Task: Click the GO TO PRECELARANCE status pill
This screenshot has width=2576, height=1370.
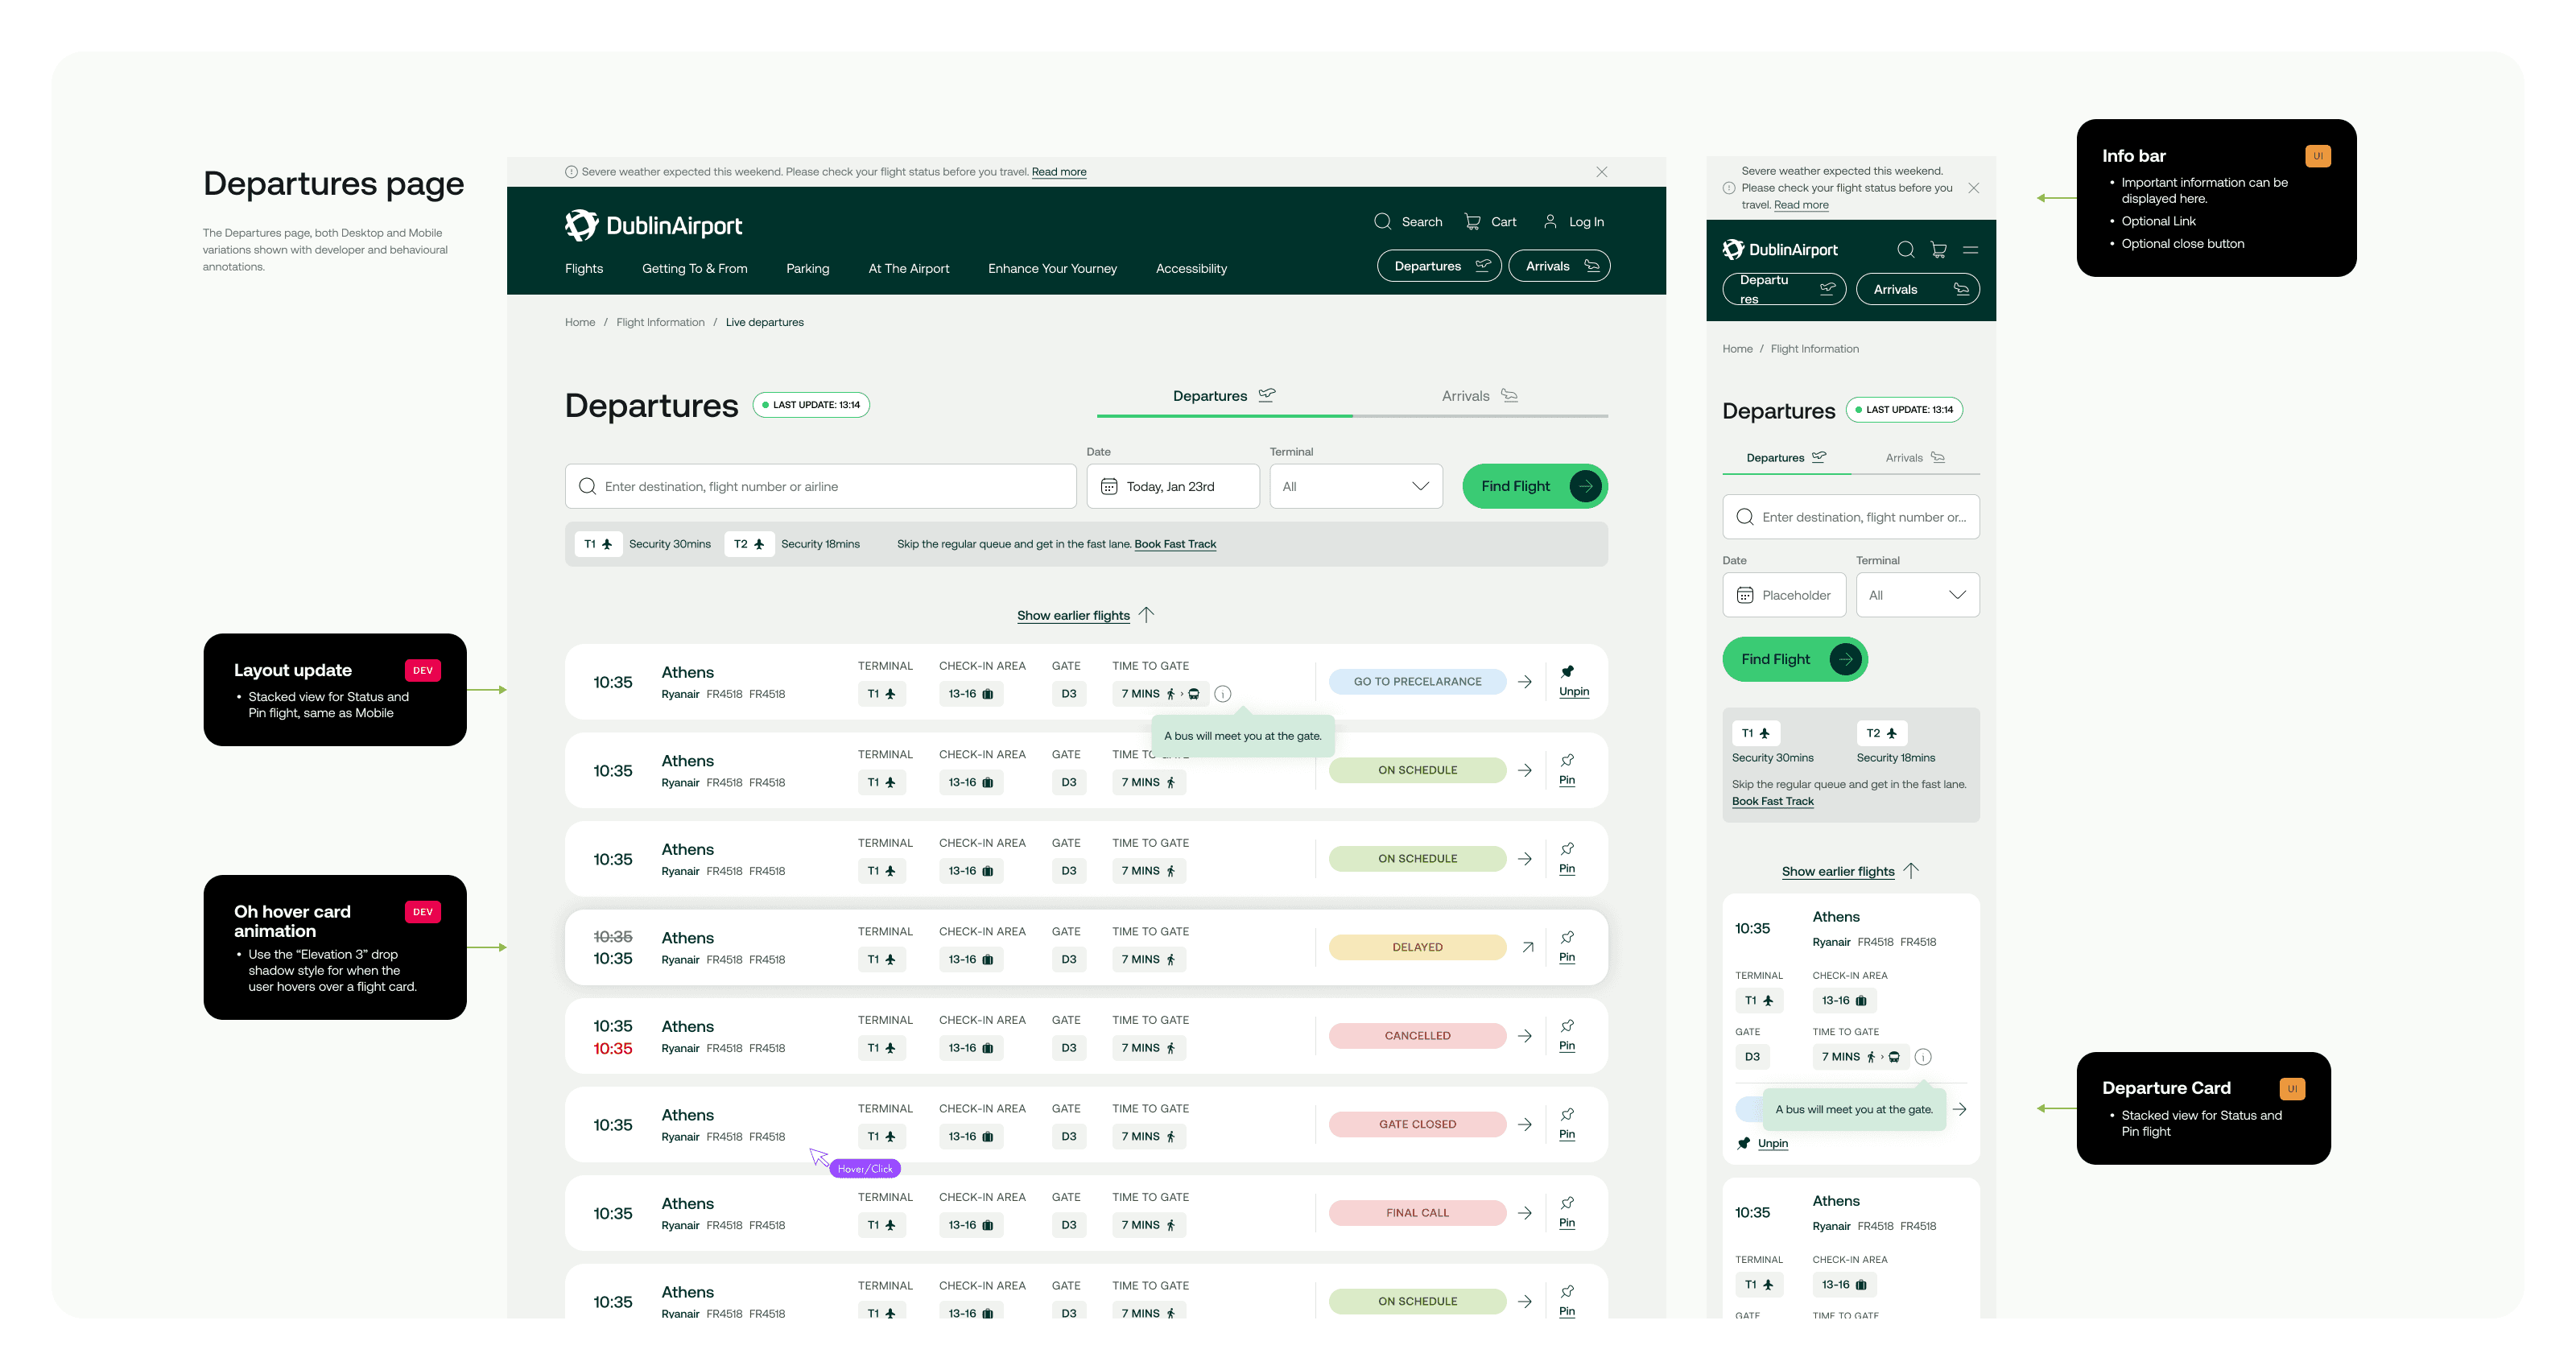Action: point(1416,682)
